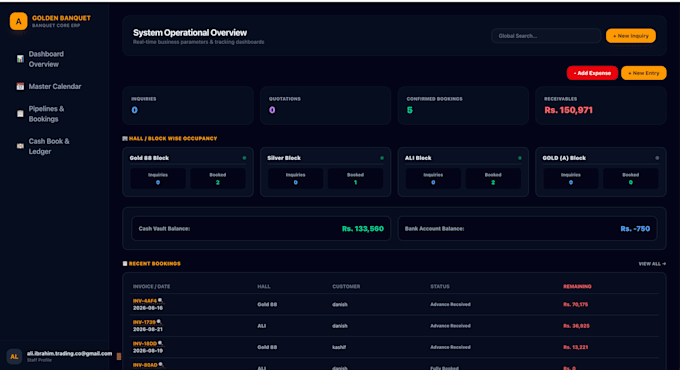Click the ALI hall cell in INV-1739 row
Image resolution: width=680 pixels, height=370 pixels.
pos(262,326)
